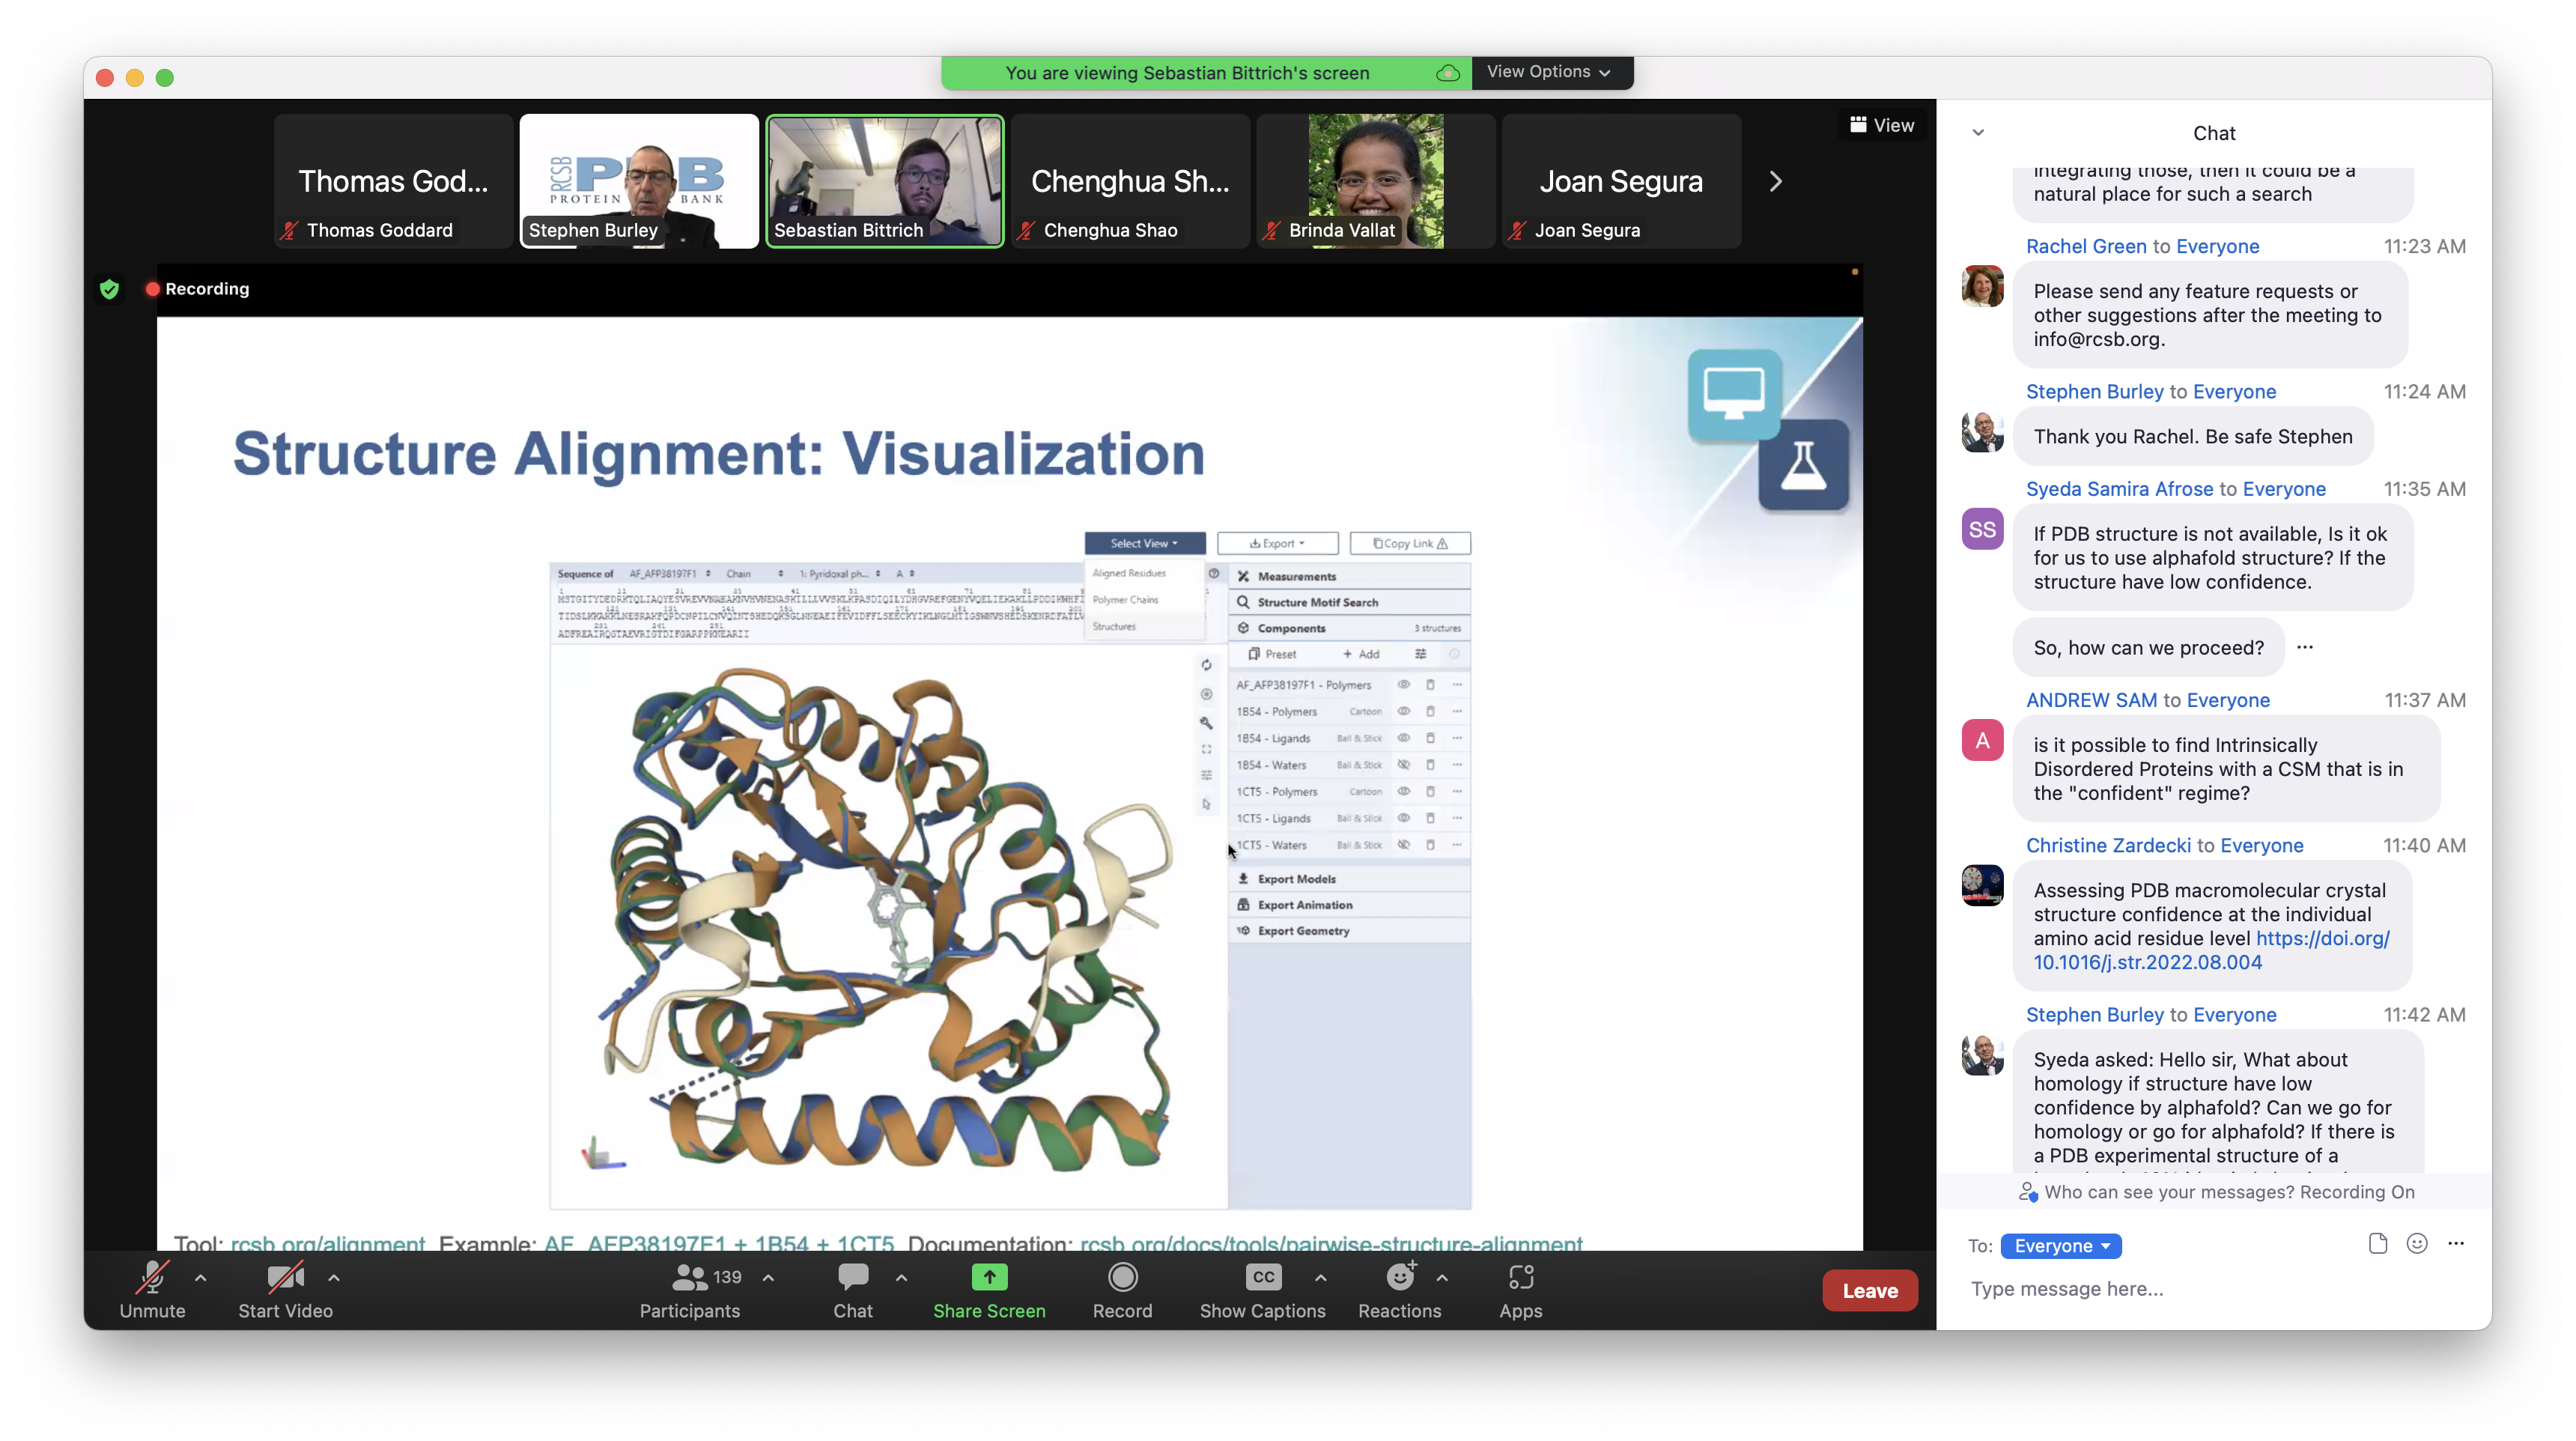Screen dimensions: 2576x1441
Task: Click the emoji icon in chat input
Action: [x=2417, y=1243]
